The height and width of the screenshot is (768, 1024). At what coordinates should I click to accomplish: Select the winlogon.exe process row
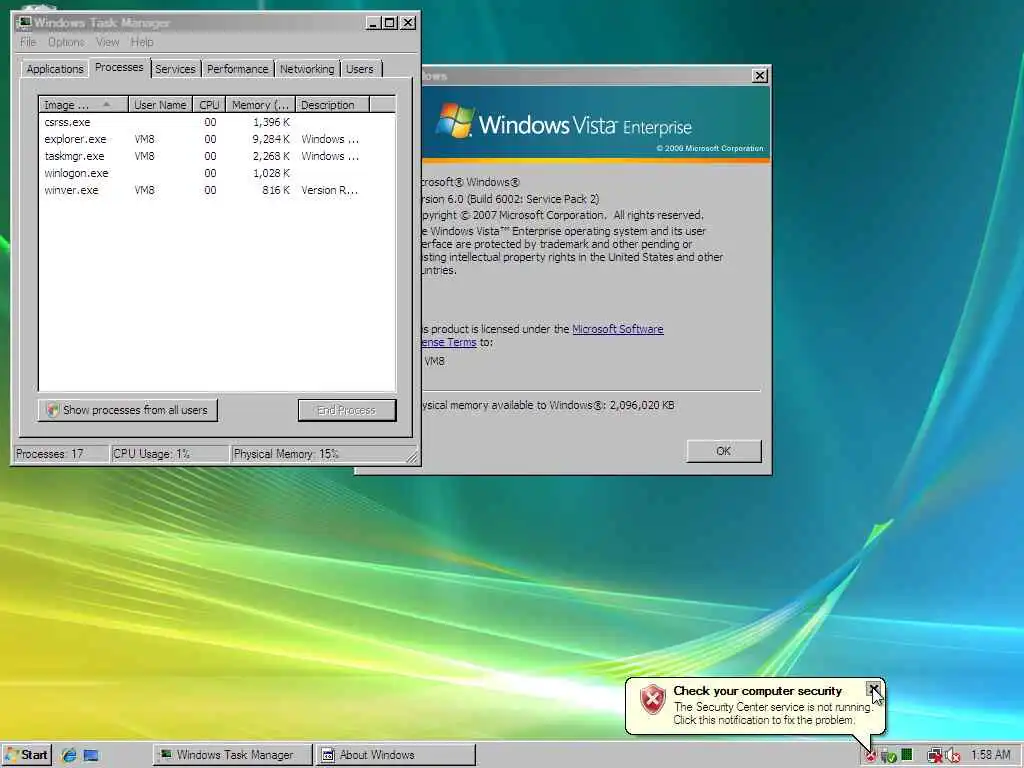217,173
